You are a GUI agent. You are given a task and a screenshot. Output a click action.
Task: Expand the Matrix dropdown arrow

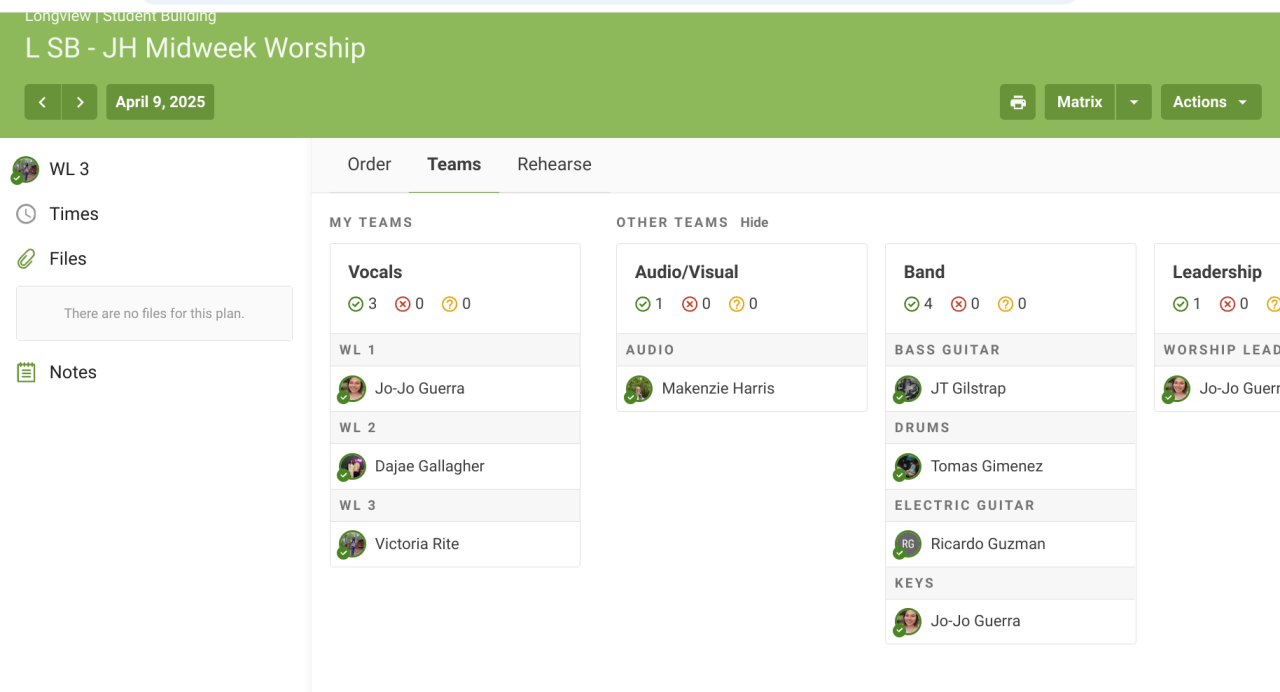coord(1133,102)
